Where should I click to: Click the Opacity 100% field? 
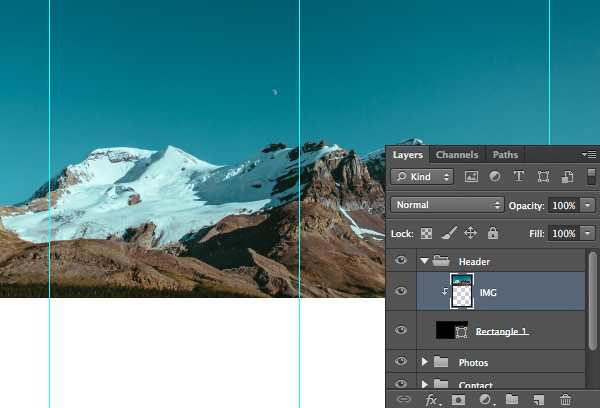tap(564, 206)
